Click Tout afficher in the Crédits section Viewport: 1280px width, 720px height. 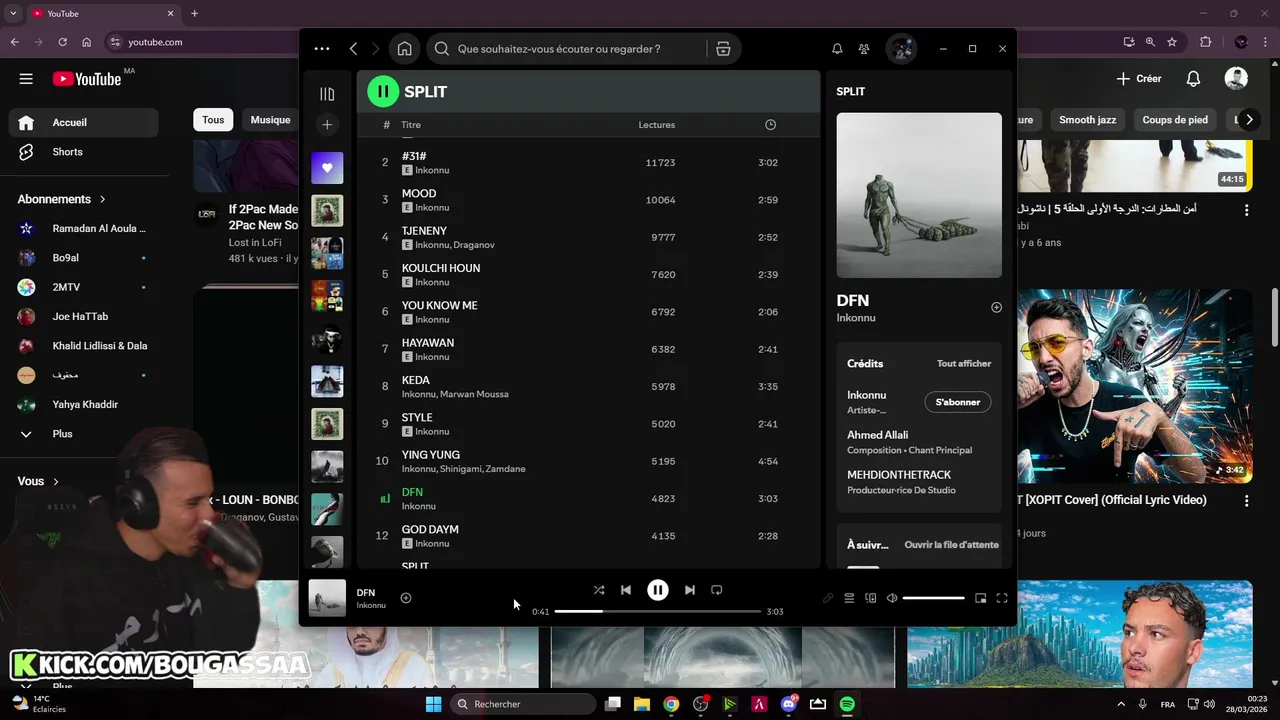(x=964, y=364)
